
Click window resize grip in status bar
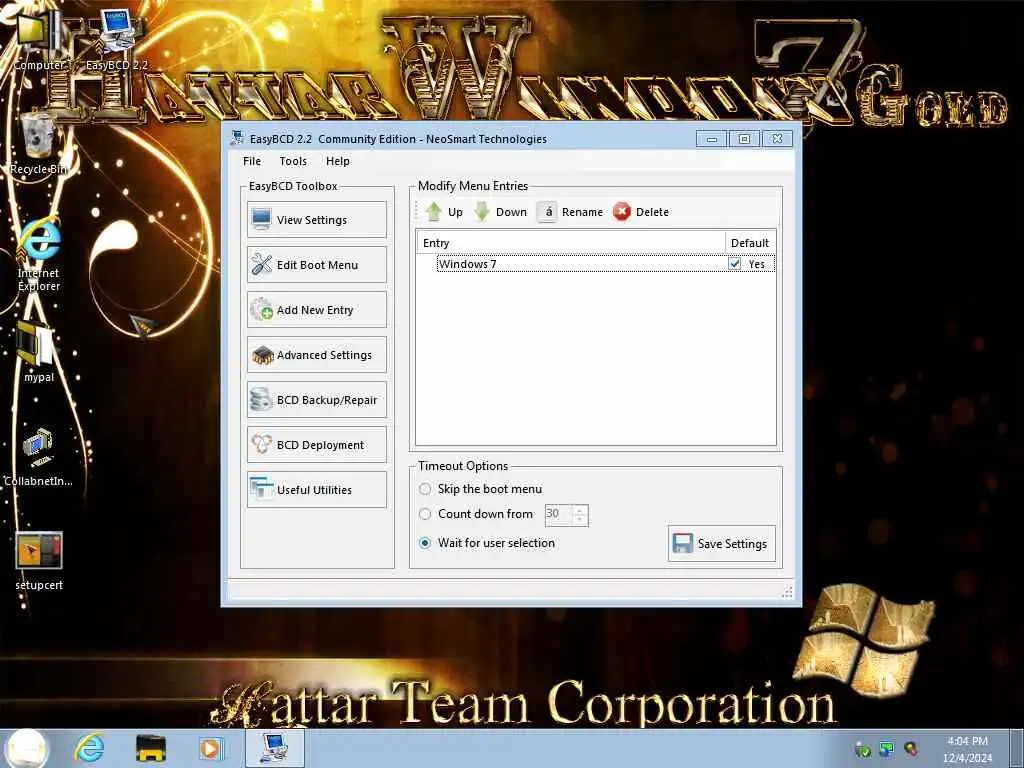787,591
